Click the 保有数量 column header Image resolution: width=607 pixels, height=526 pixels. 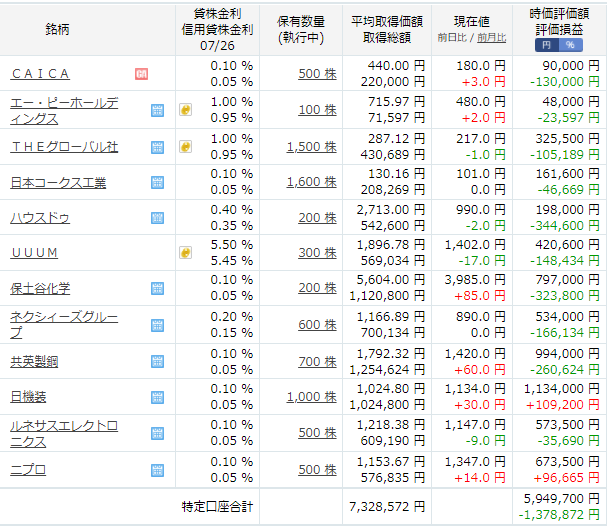(x=301, y=22)
